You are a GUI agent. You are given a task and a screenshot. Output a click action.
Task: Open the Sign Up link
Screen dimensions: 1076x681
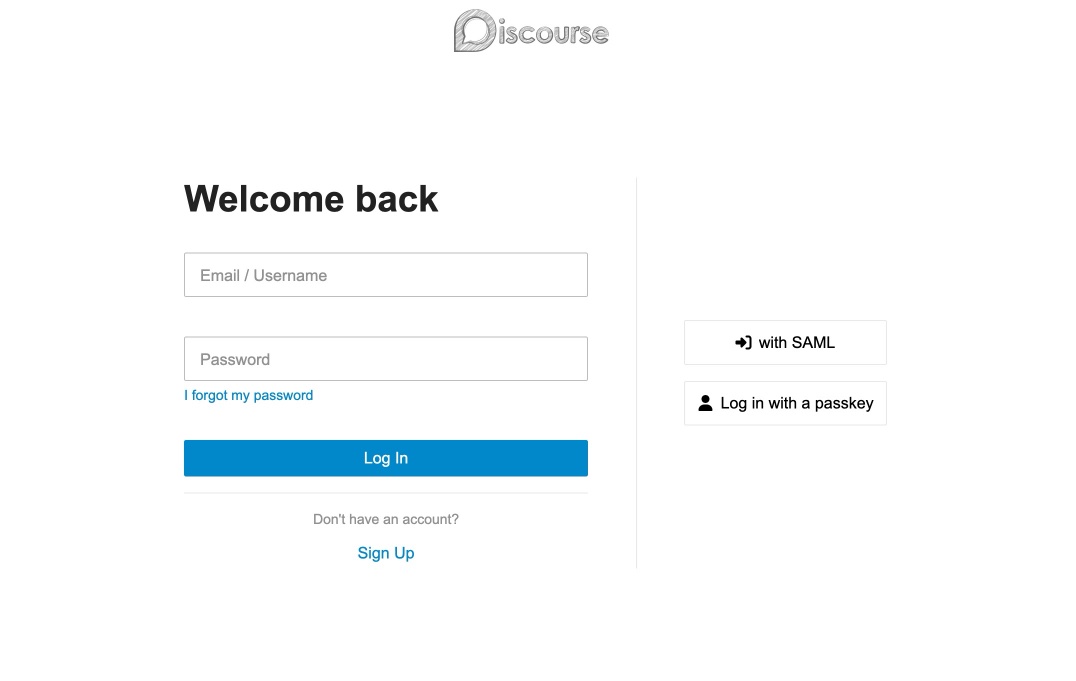point(386,553)
